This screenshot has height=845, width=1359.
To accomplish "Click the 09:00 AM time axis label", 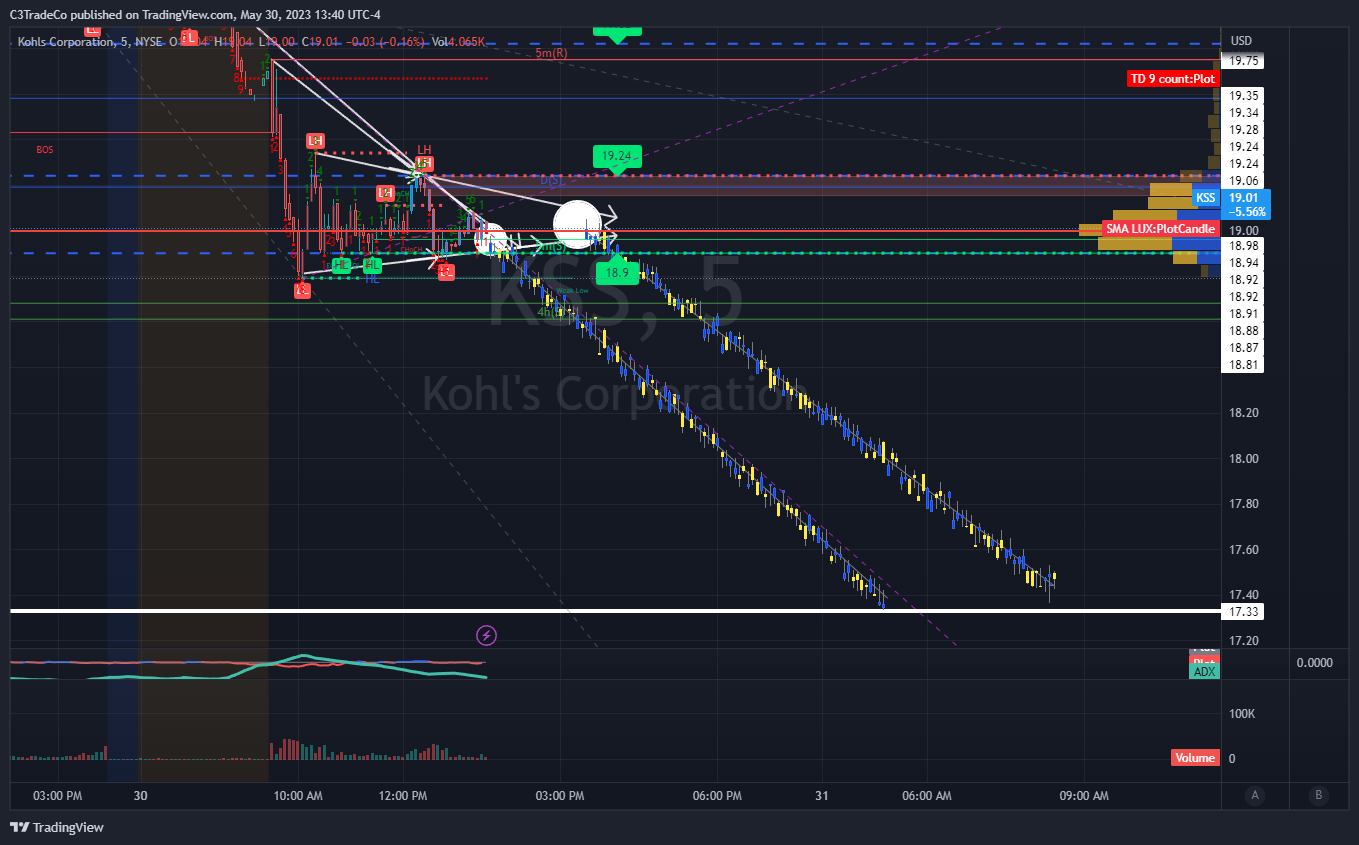I will (x=1084, y=796).
